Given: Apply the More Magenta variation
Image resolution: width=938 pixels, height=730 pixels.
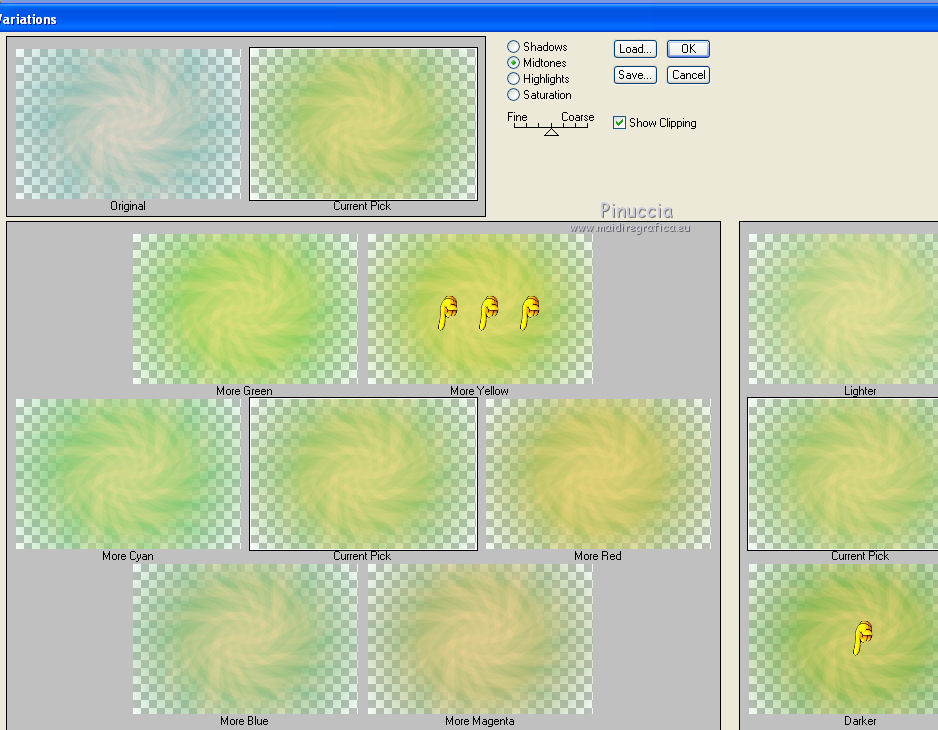Looking at the screenshot, I should pyautogui.click(x=480, y=639).
